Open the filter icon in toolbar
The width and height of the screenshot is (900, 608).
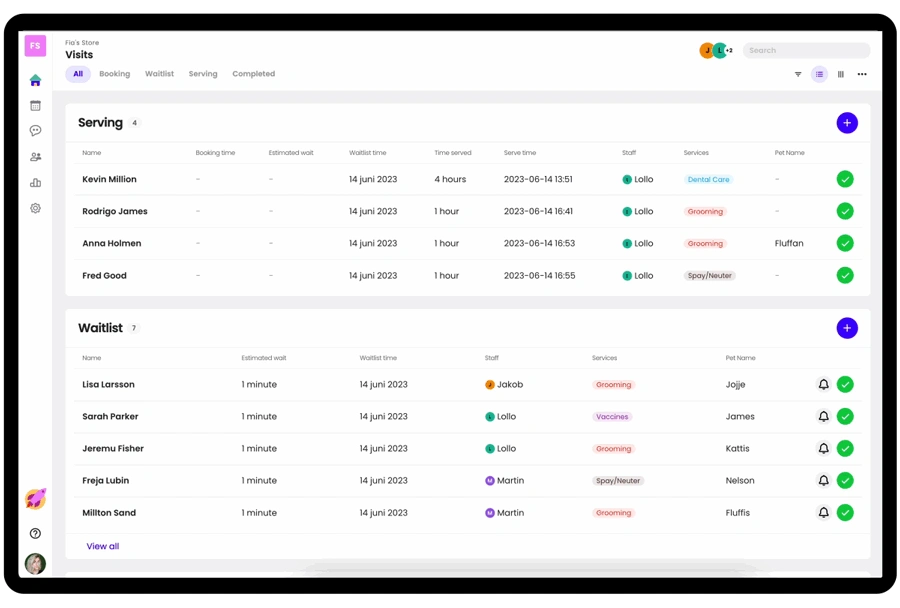[x=798, y=74]
